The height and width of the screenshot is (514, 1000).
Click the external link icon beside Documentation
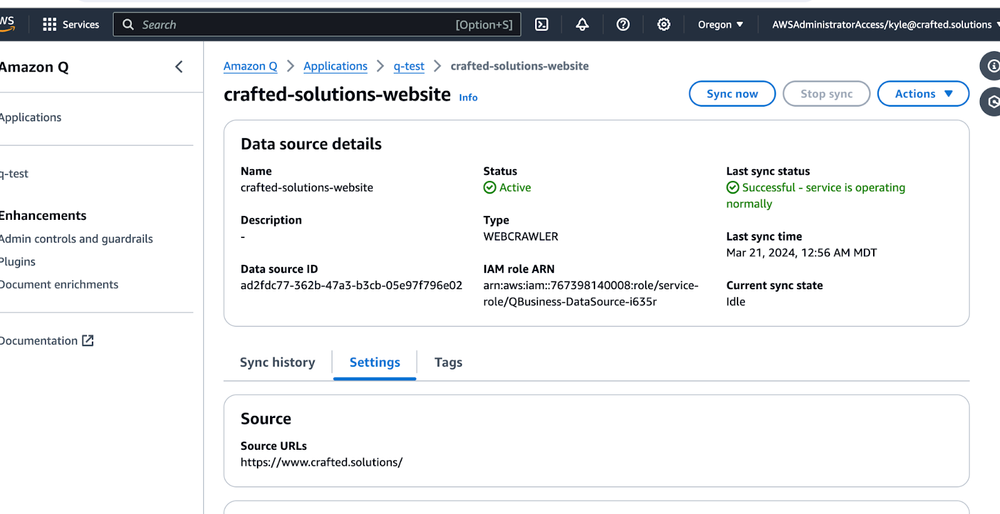(88, 341)
